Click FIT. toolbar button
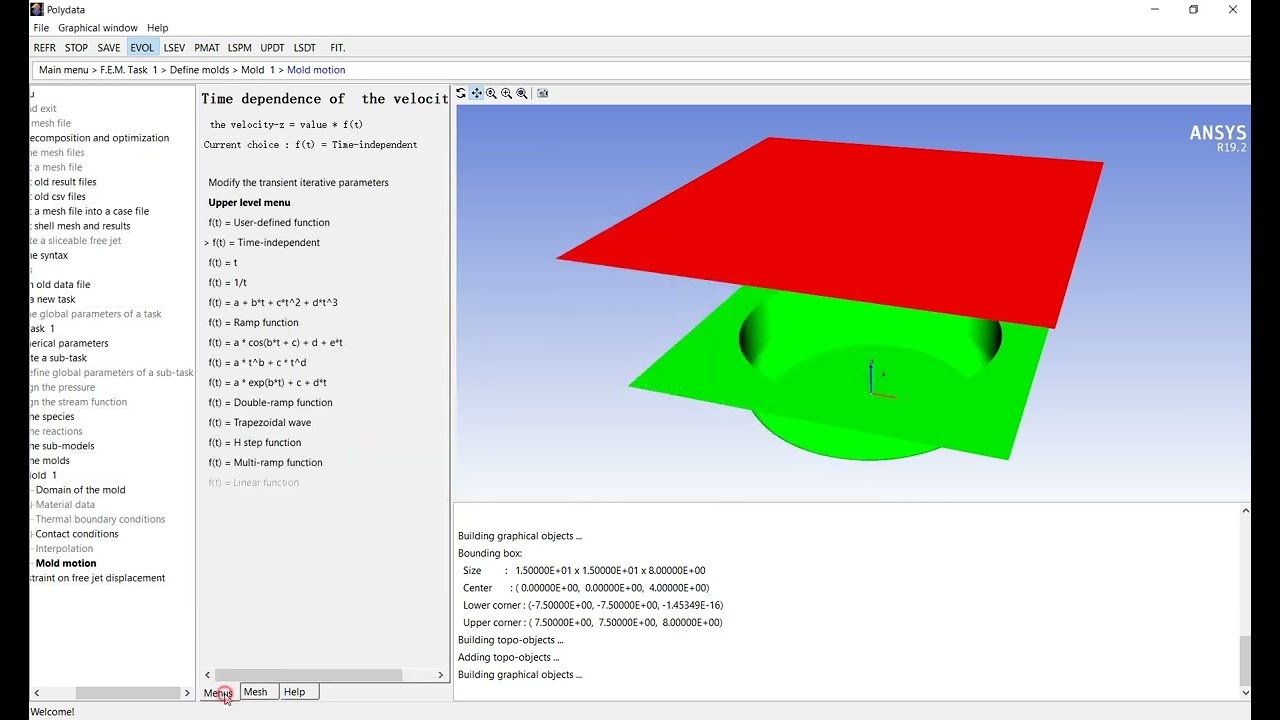 338,48
